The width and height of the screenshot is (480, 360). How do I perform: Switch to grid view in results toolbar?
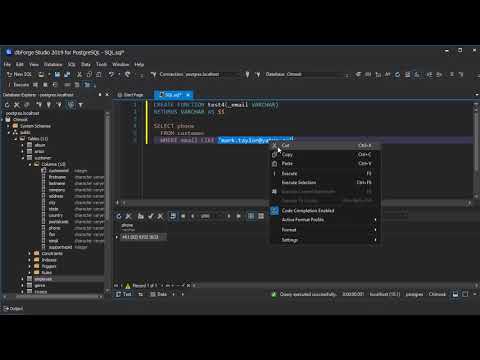[x=251, y=216]
